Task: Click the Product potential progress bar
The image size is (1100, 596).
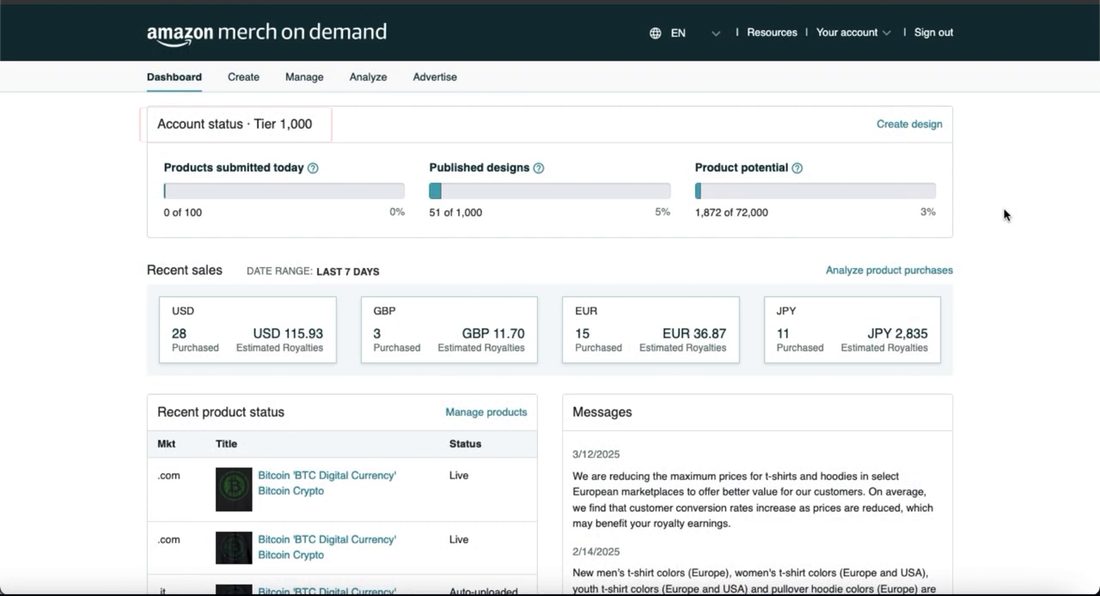Action: (x=815, y=191)
